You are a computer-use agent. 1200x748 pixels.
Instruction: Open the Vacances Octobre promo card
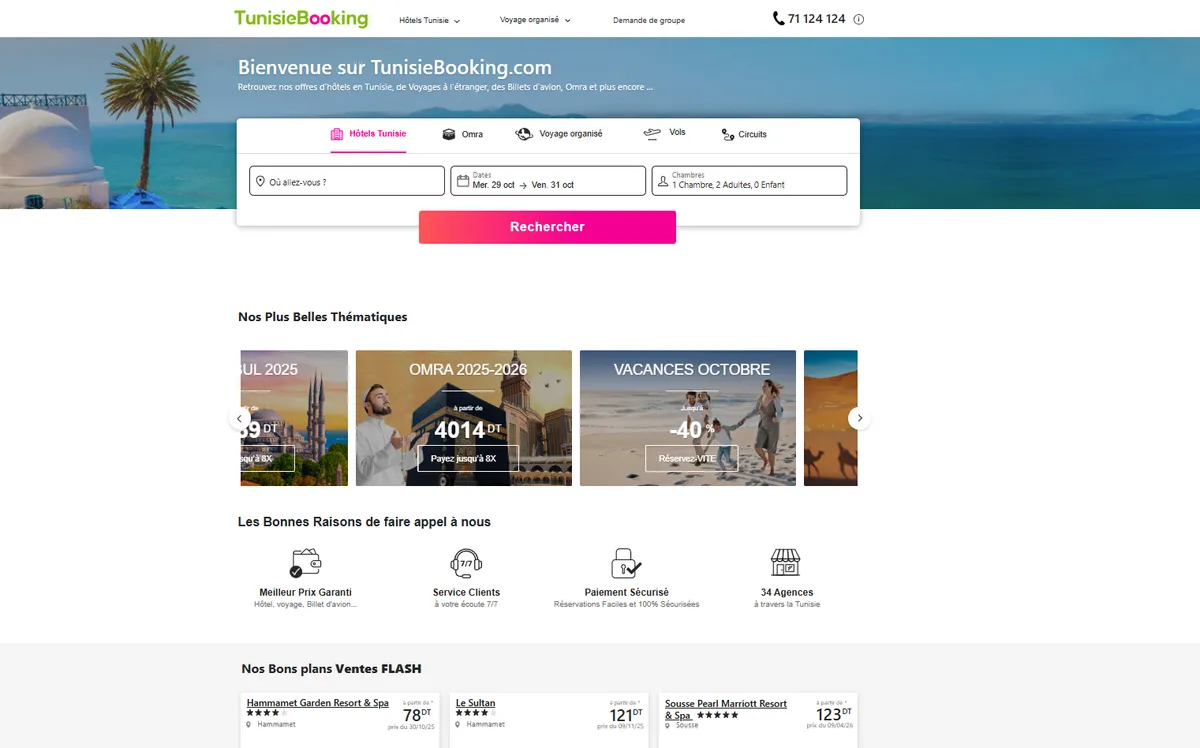coord(688,418)
